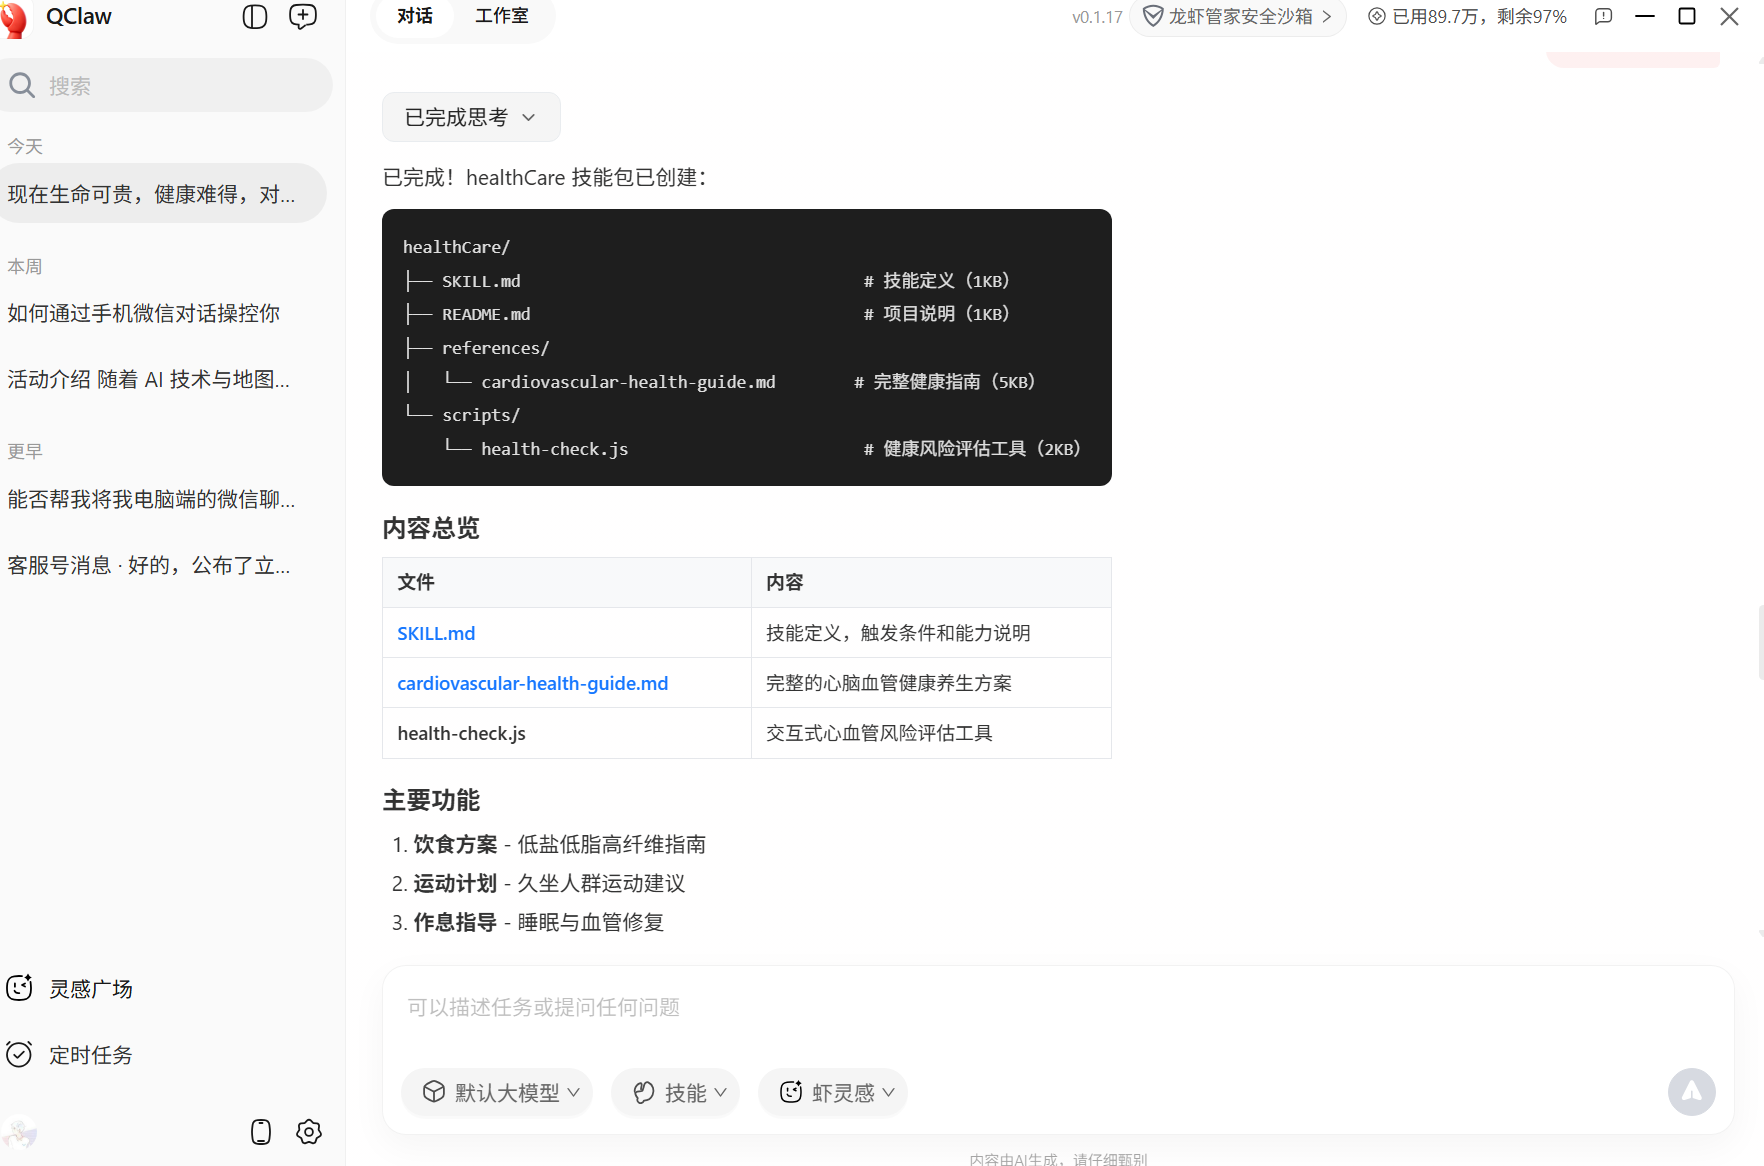The width and height of the screenshot is (1764, 1166).
Task: Open the settings gear at bottom left
Action: (308, 1132)
